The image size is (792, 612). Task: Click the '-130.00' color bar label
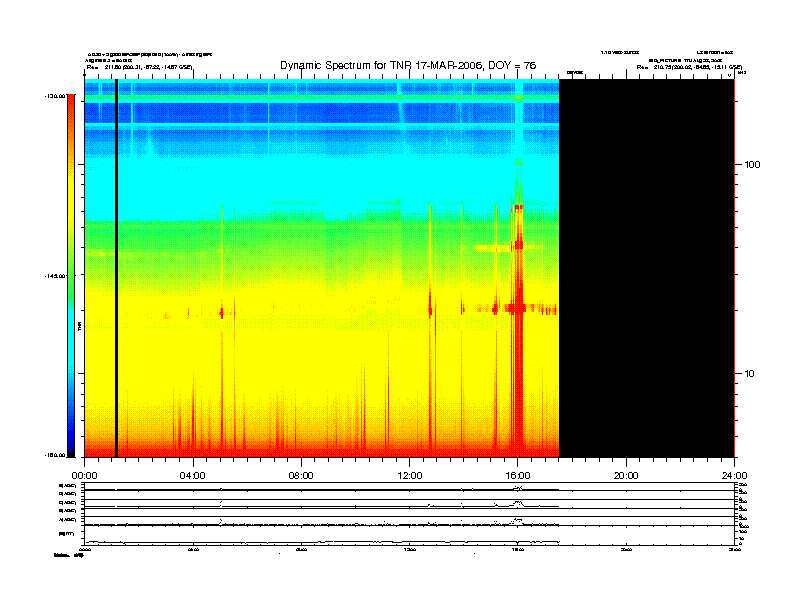click(x=55, y=96)
